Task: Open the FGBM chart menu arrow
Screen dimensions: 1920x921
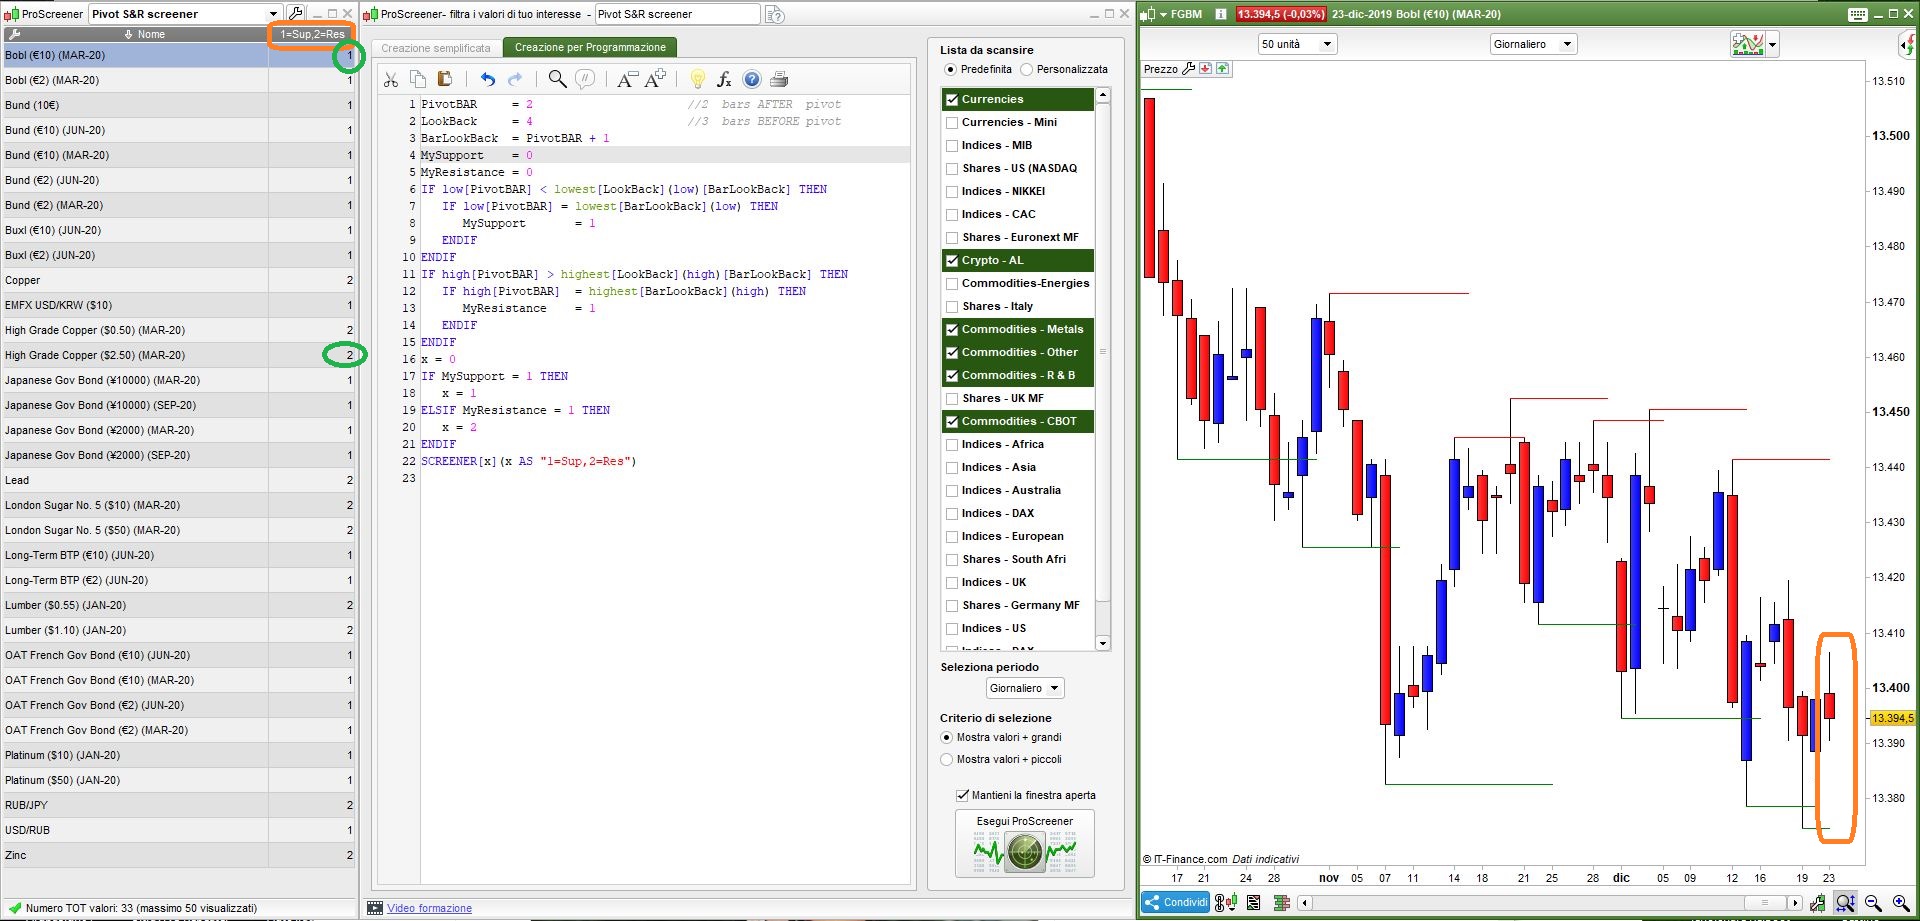Action: point(1163,14)
